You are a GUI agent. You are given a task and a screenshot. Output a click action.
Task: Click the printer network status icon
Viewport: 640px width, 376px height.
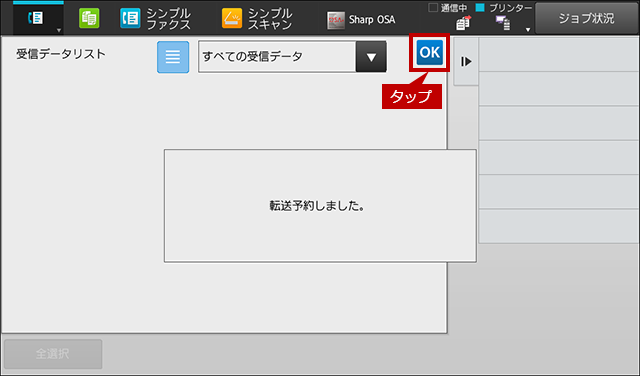pos(503,23)
